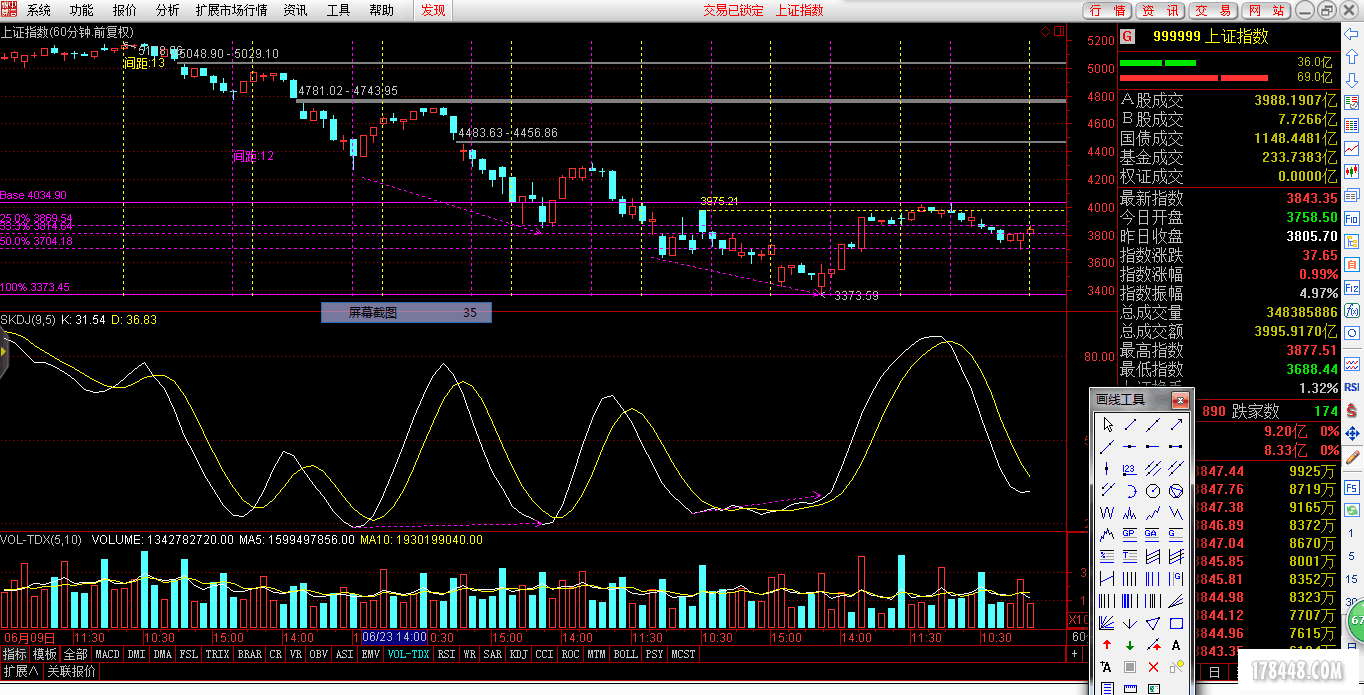Switch to TRIX indicator tab
The image size is (1364, 695).
pos(217,654)
